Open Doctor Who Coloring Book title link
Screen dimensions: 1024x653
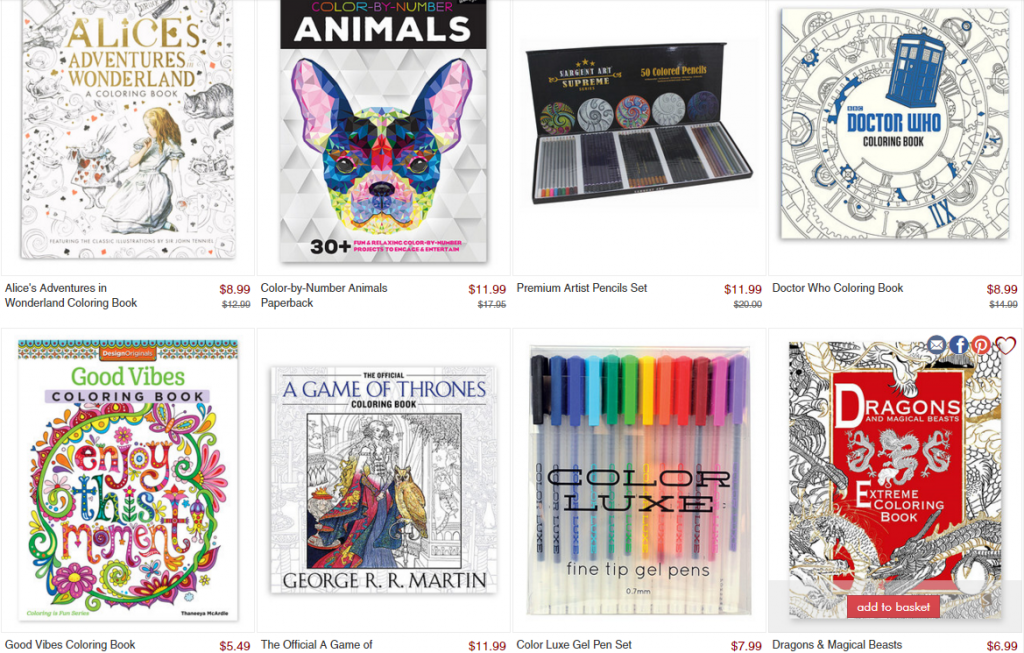(x=838, y=288)
